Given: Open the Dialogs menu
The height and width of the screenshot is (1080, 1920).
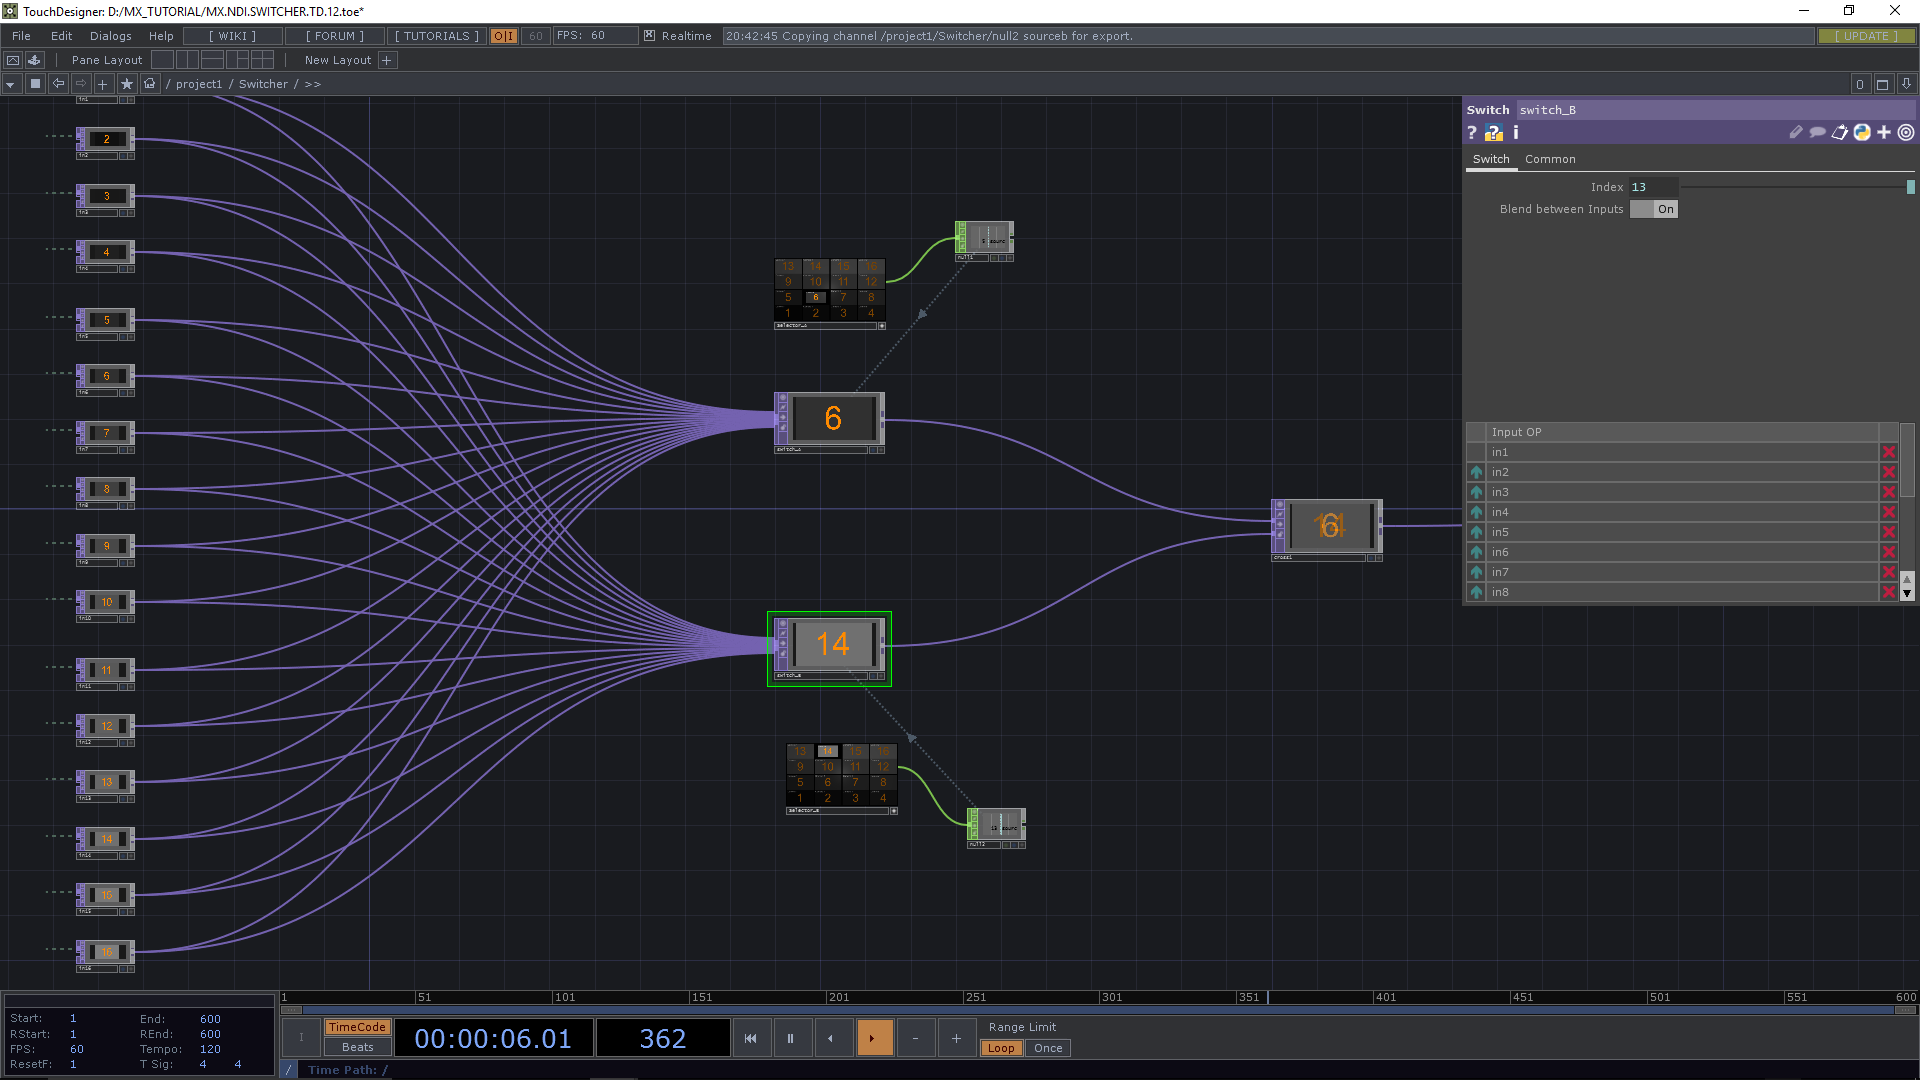Looking at the screenshot, I should (x=110, y=36).
